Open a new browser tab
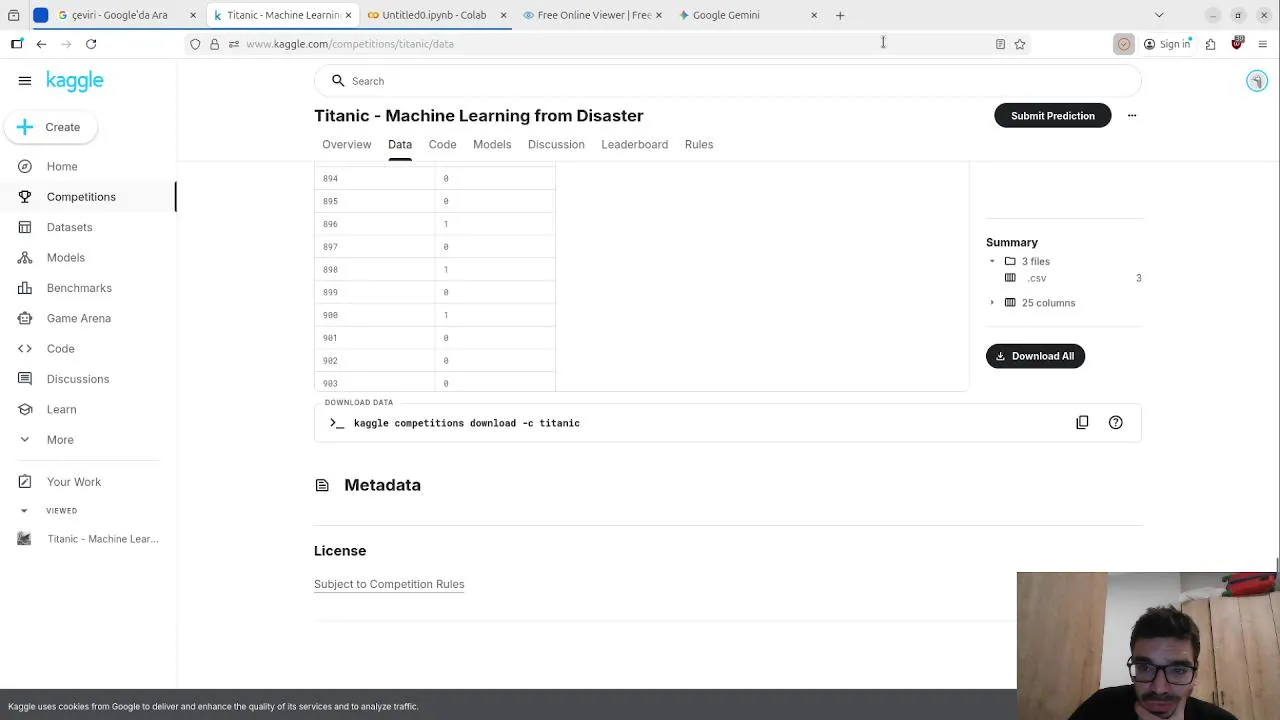 pos(840,15)
